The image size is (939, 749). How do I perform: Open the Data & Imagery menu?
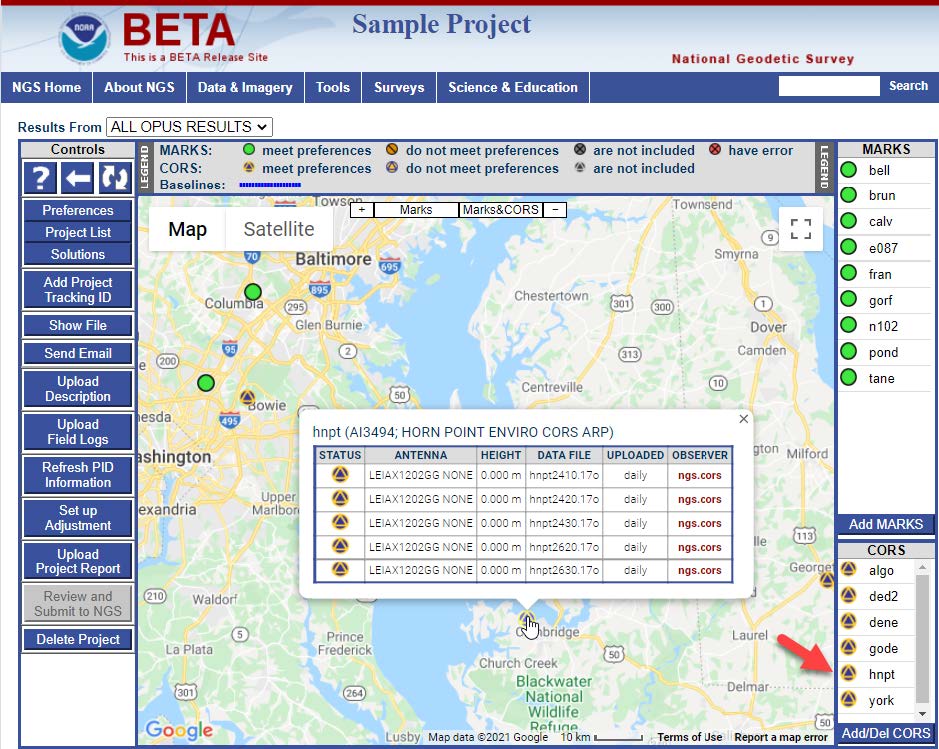point(245,87)
